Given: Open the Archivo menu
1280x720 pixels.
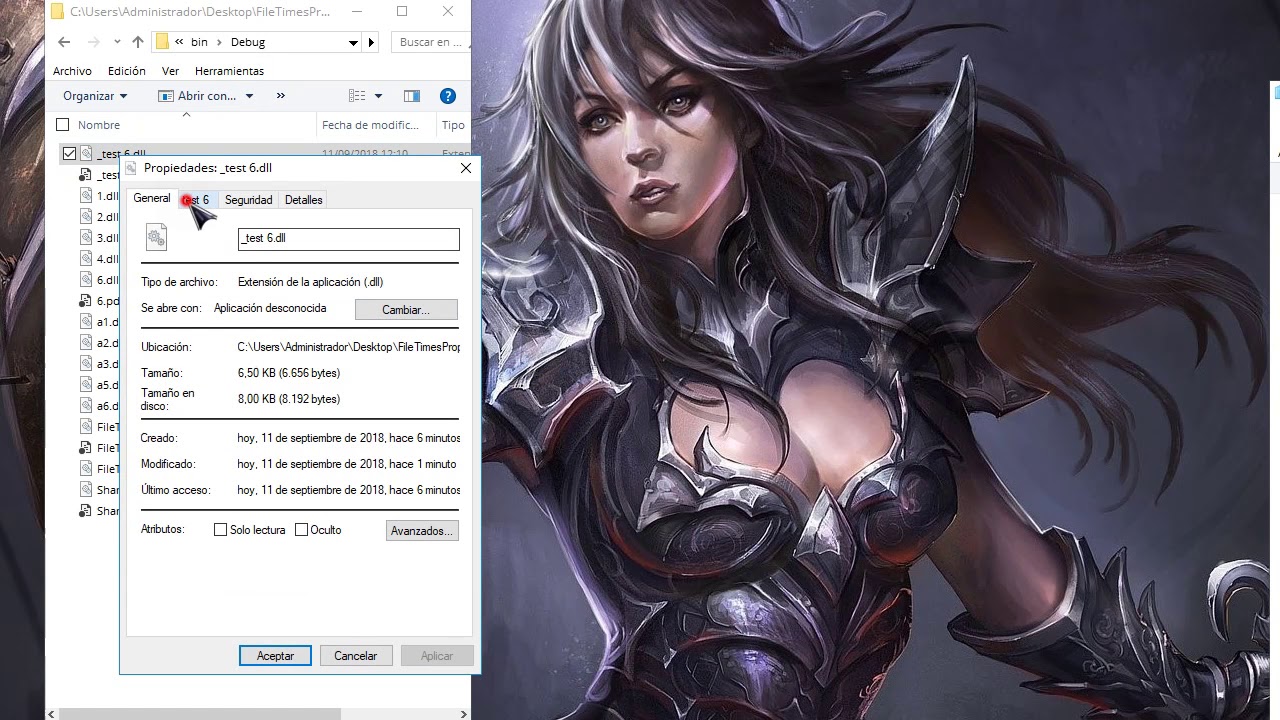Looking at the screenshot, I should 72,71.
